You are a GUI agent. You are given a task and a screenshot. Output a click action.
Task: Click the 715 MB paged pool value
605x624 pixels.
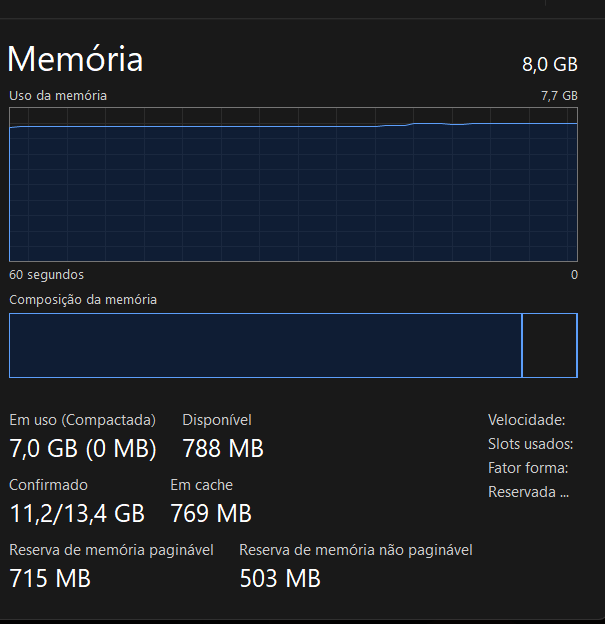(x=50, y=578)
